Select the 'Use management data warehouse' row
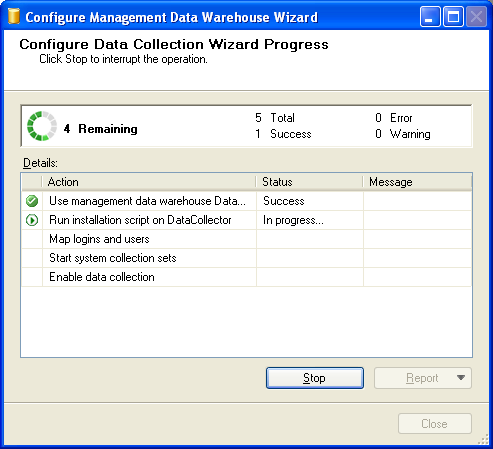 pyautogui.click(x=247, y=201)
